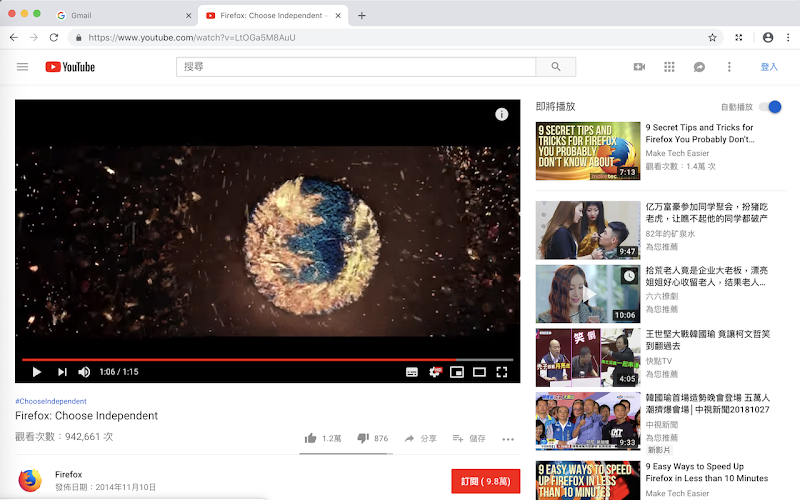Go to the YouTube home logo
Screen dimensions: 800x500
point(70,67)
